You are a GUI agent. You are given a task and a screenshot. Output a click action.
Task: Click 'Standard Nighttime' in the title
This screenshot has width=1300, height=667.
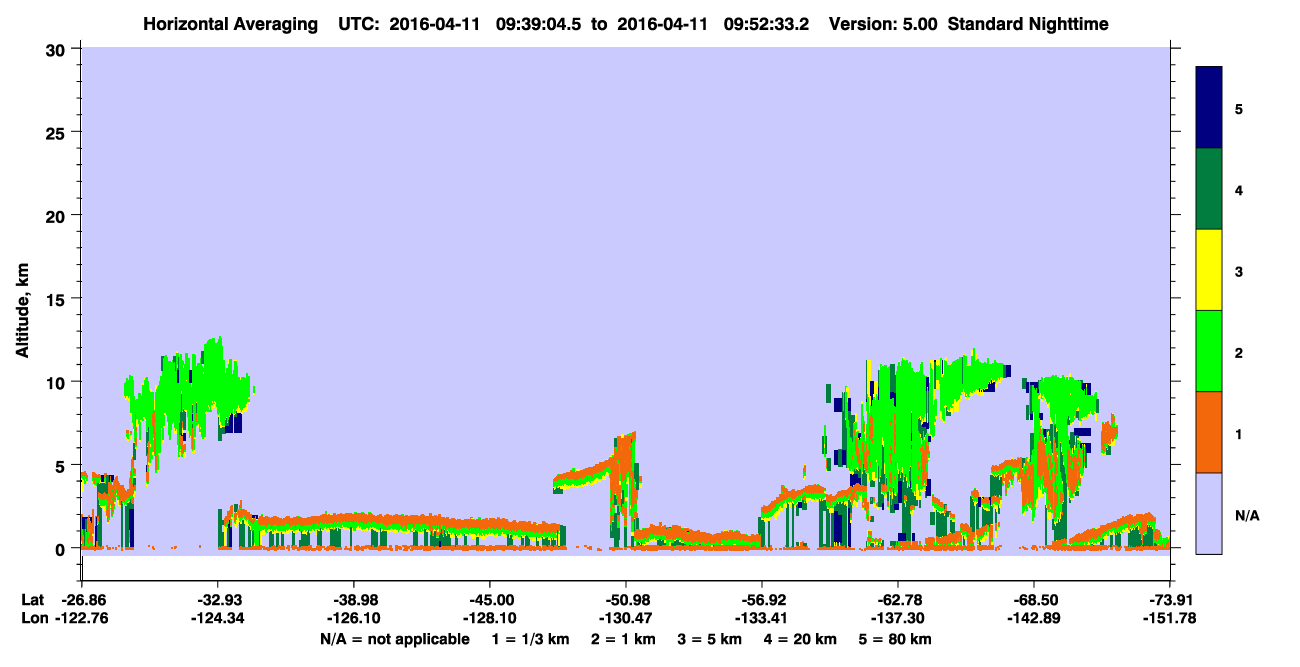coord(1028,23)
